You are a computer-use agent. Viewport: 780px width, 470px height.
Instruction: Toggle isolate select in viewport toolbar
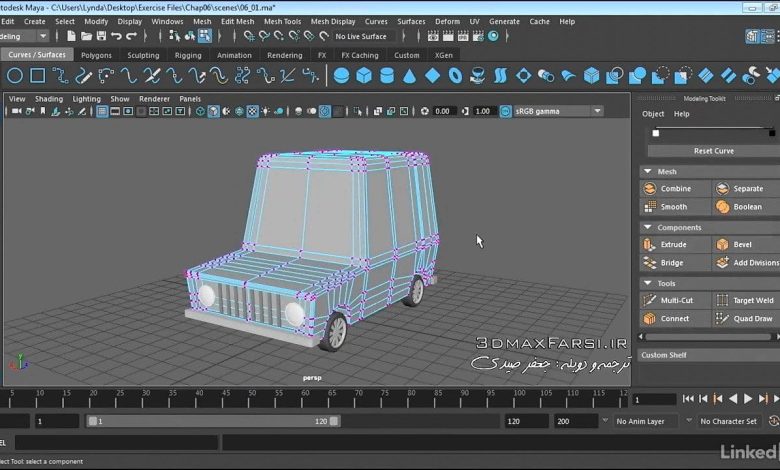(358, 111)
